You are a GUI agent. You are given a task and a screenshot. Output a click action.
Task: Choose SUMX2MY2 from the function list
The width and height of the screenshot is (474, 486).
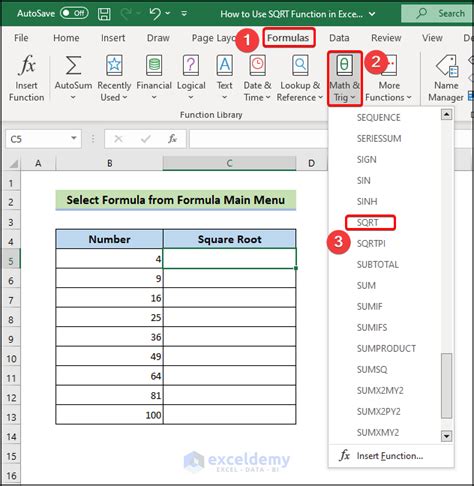[x=380, y=391]
